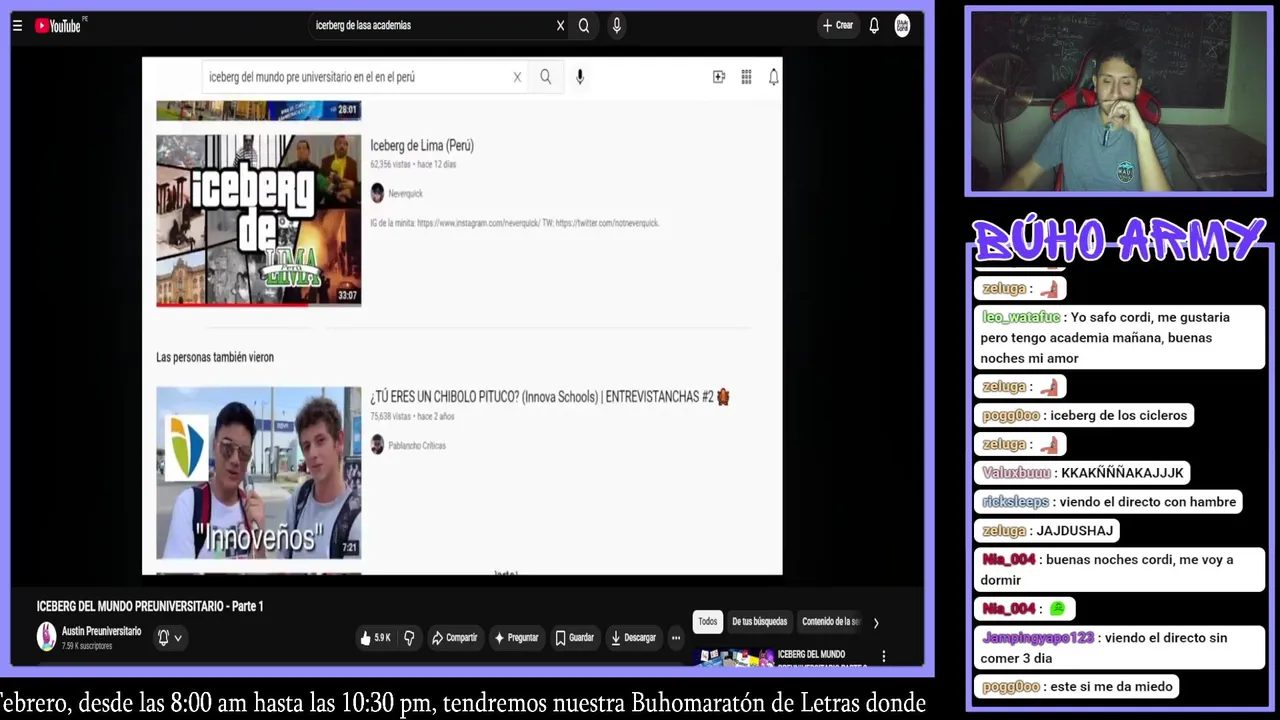Open notifications bell in the dark top bar
The height and width of the screenshot is (720, 1280).
874,26
